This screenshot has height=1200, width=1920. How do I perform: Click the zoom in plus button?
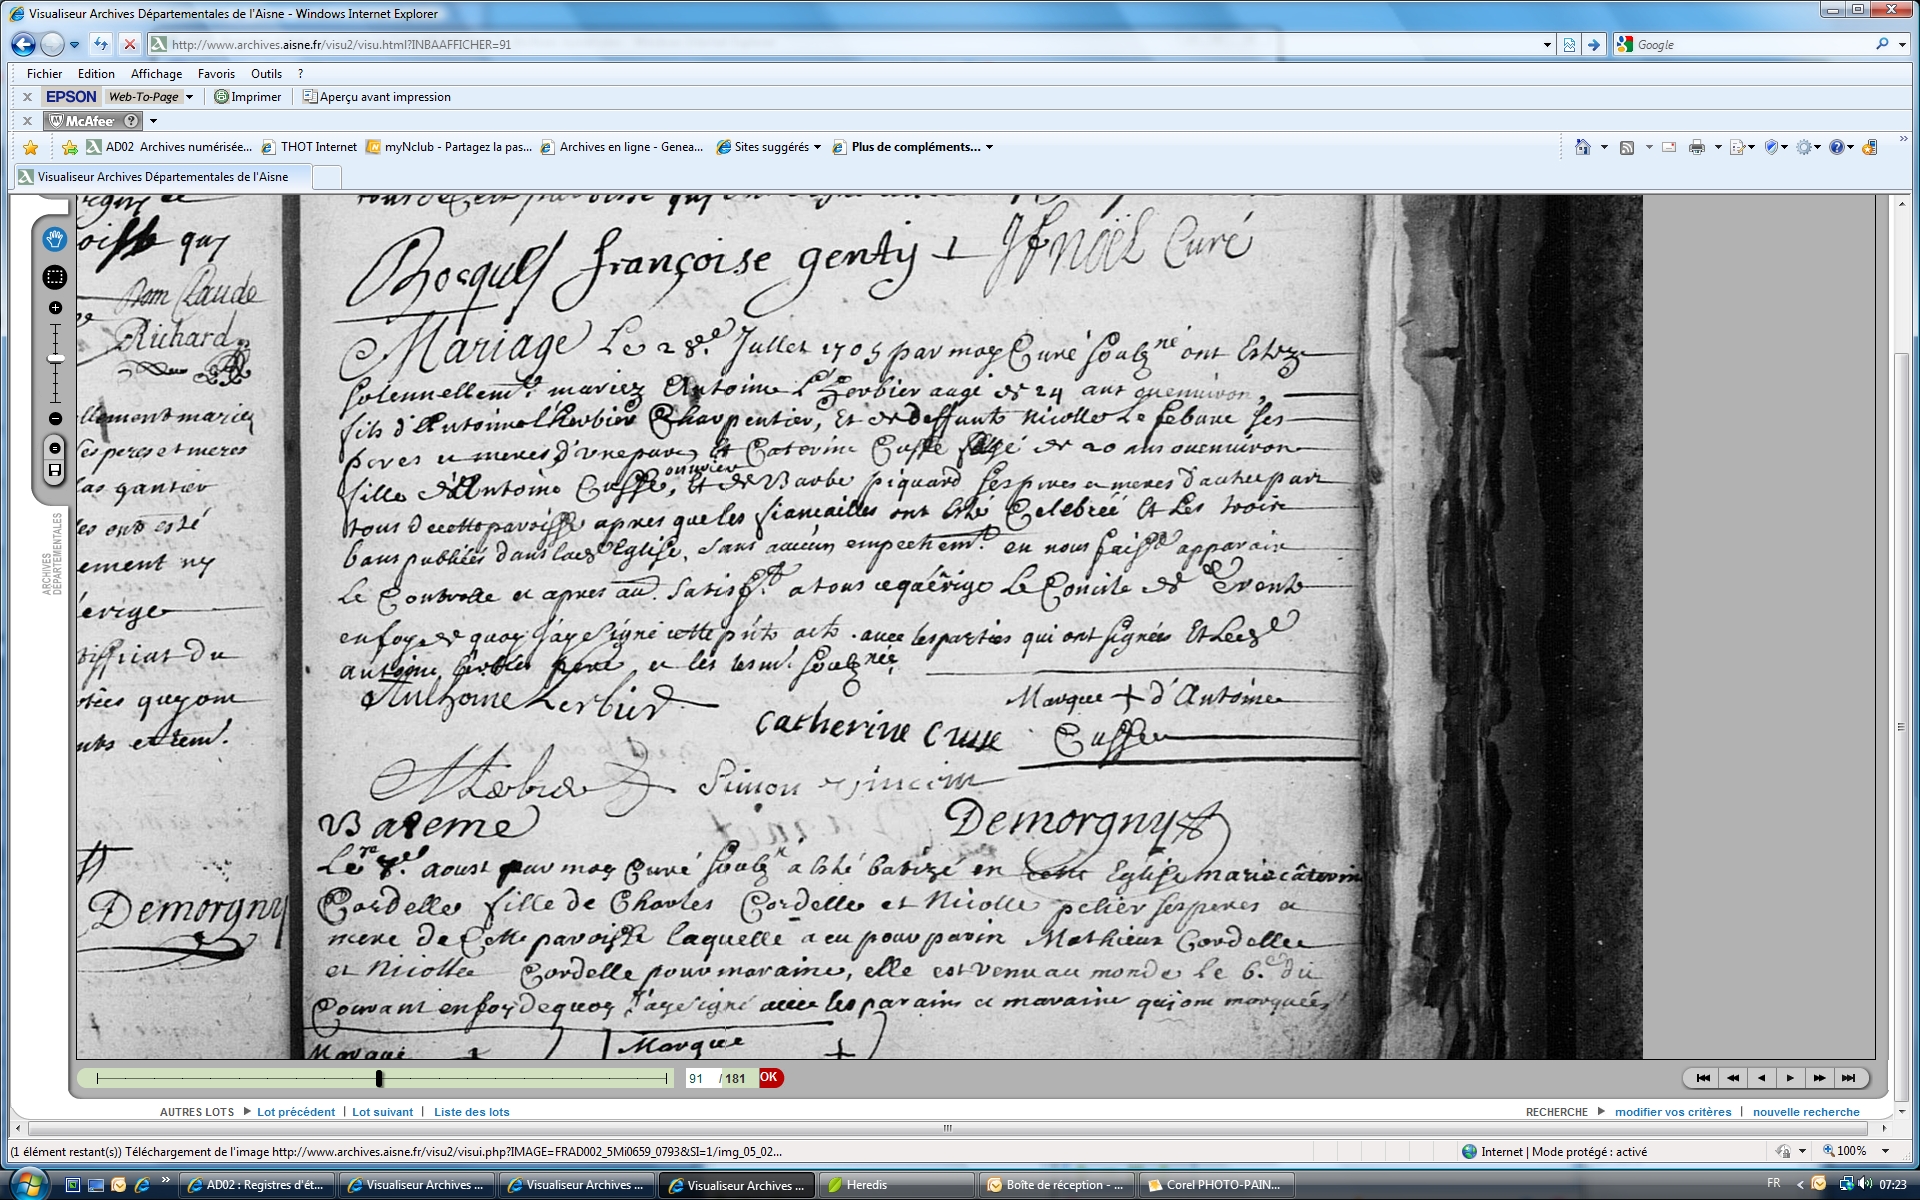click(x=55, y=308)
